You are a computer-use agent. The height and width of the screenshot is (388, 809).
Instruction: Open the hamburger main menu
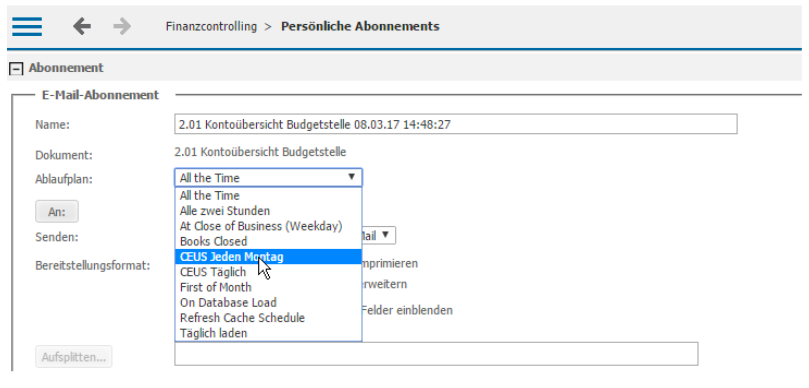point(27,26)
